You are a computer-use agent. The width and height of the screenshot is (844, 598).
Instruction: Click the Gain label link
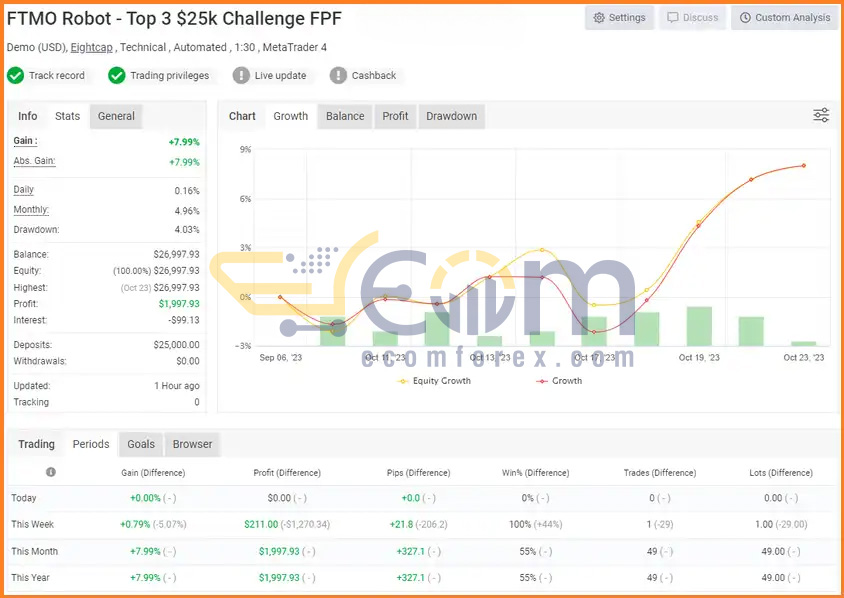tap(25, 141)
